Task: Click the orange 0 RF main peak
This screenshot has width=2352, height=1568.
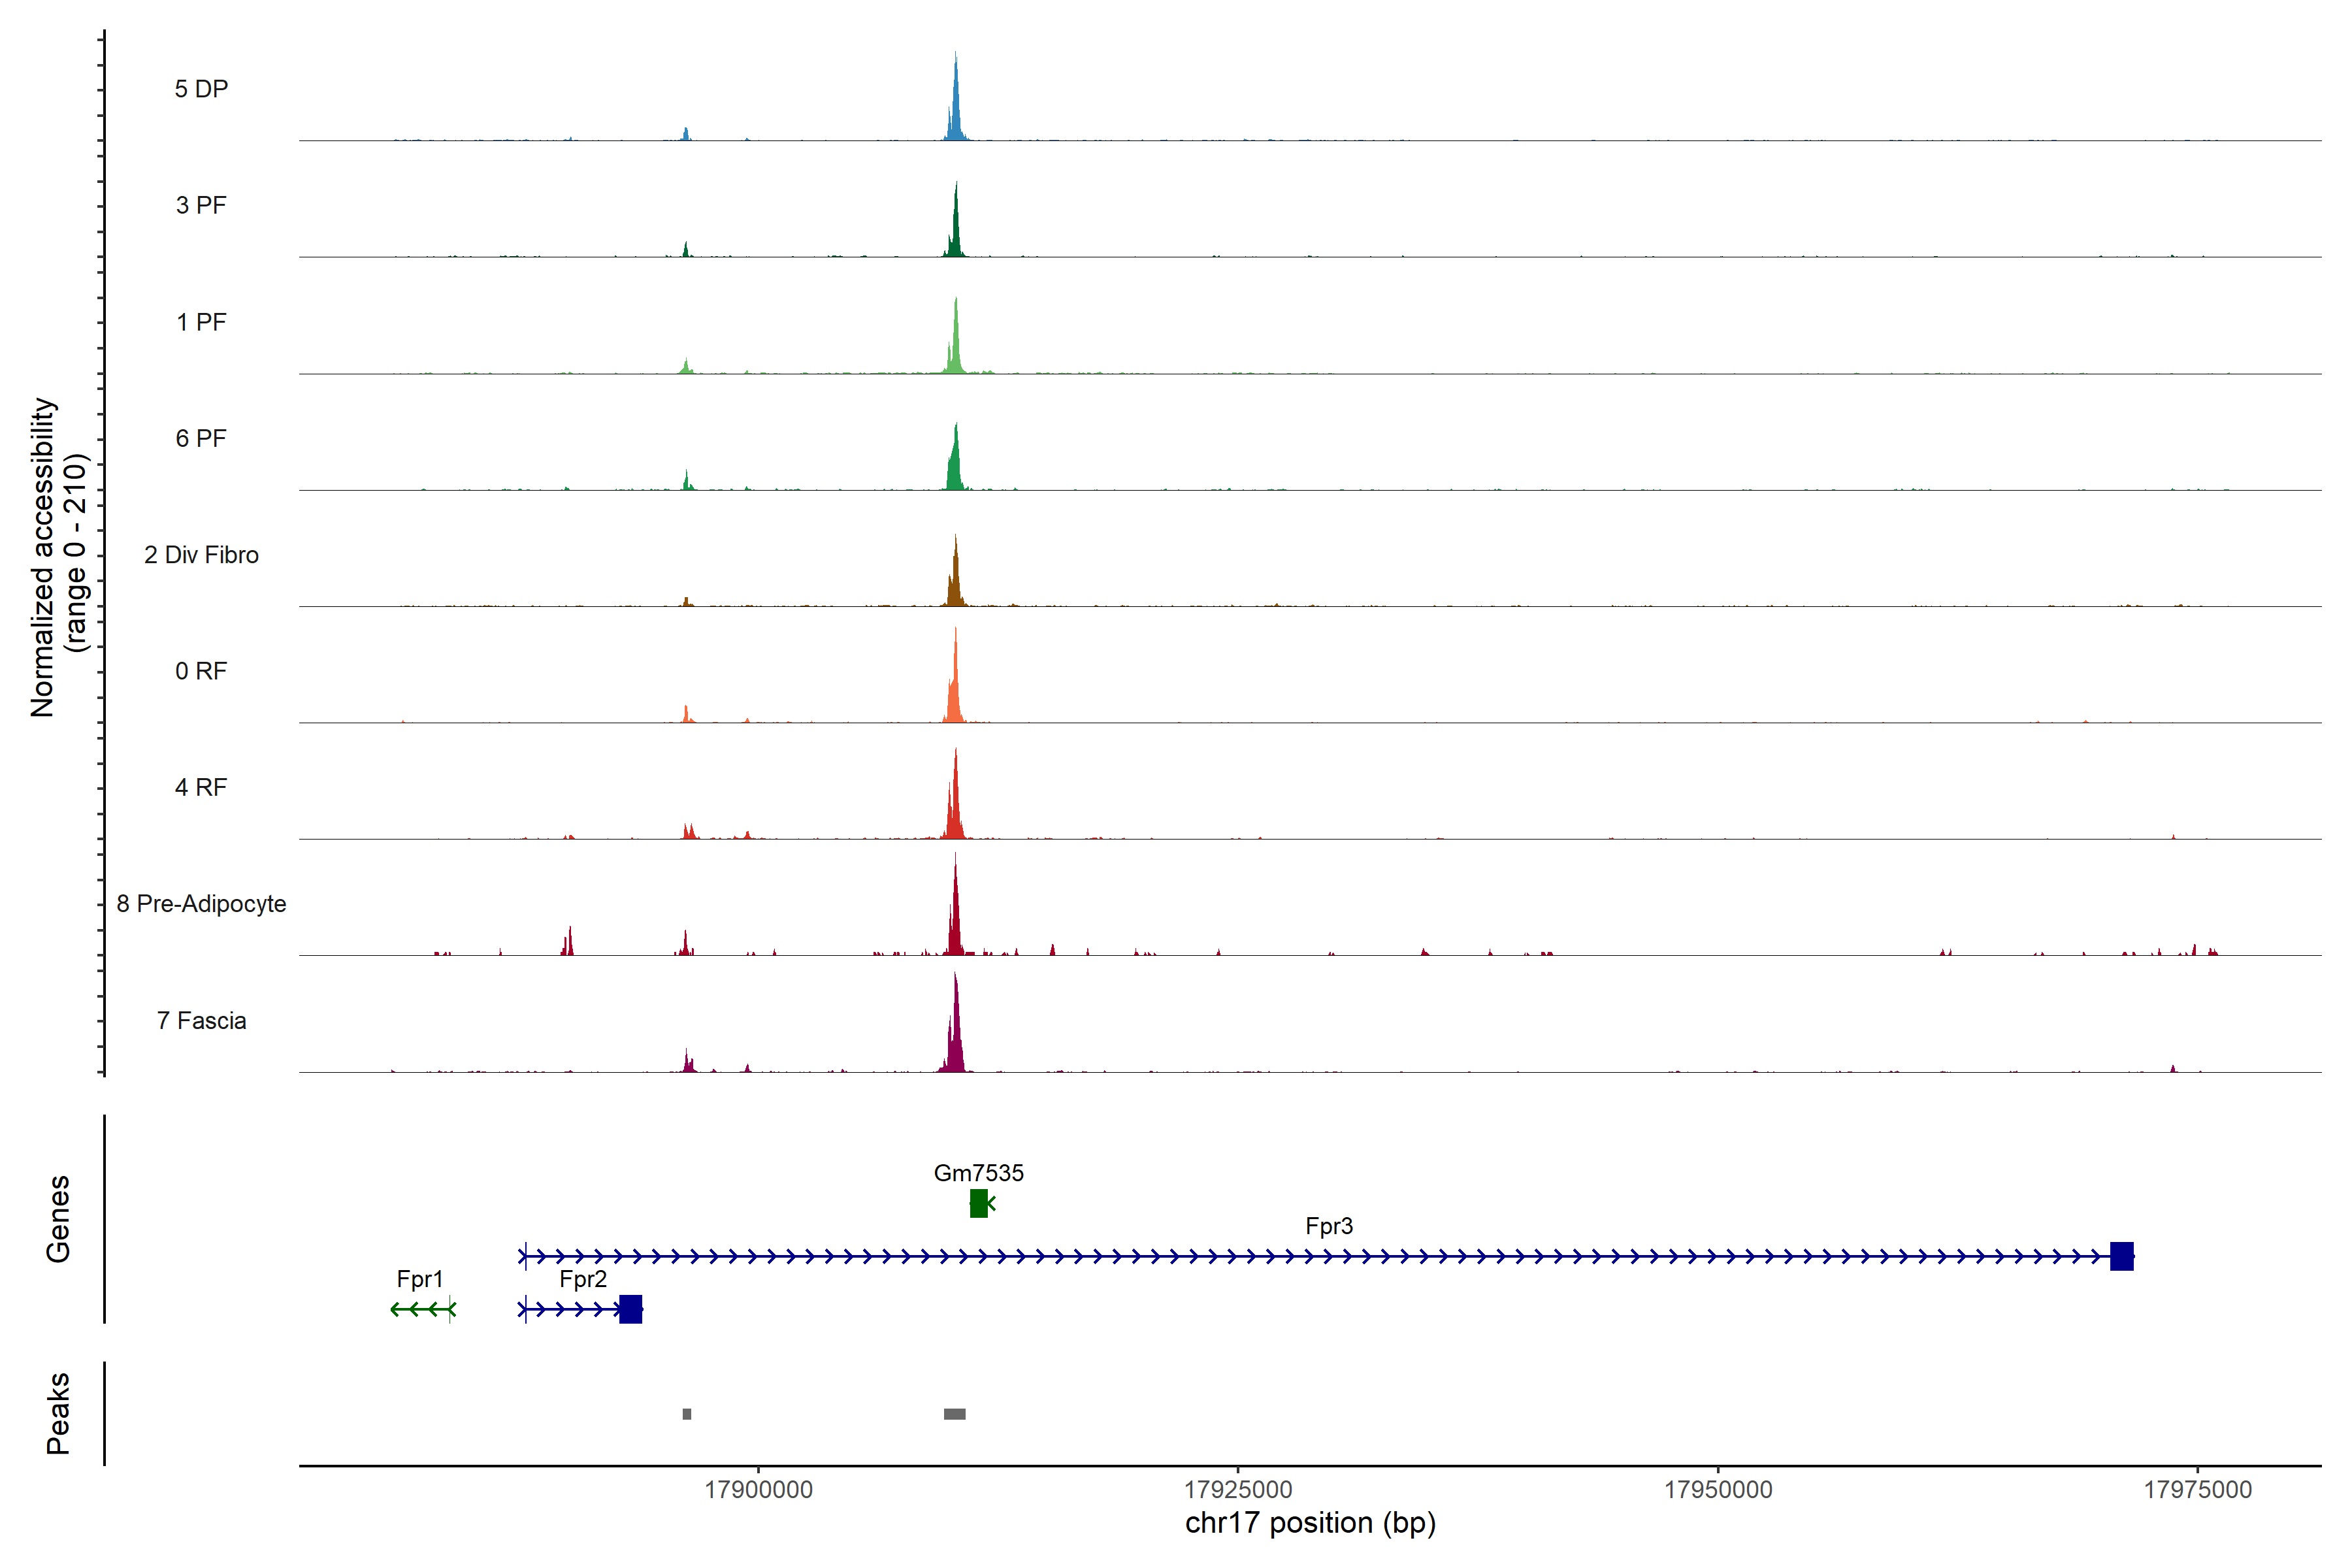Action: [x=955, y=690]
